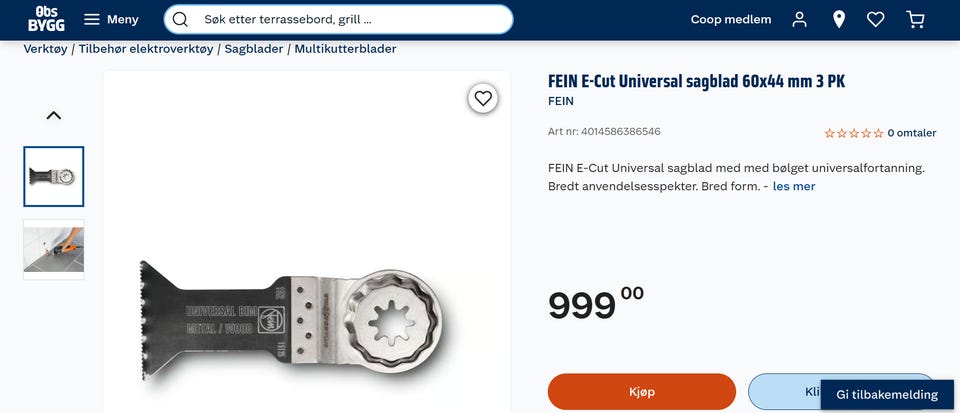The height and width of the screenshot is (413, 960).
Task: Select the saw blade thumbnail
Action: point(54,176)
